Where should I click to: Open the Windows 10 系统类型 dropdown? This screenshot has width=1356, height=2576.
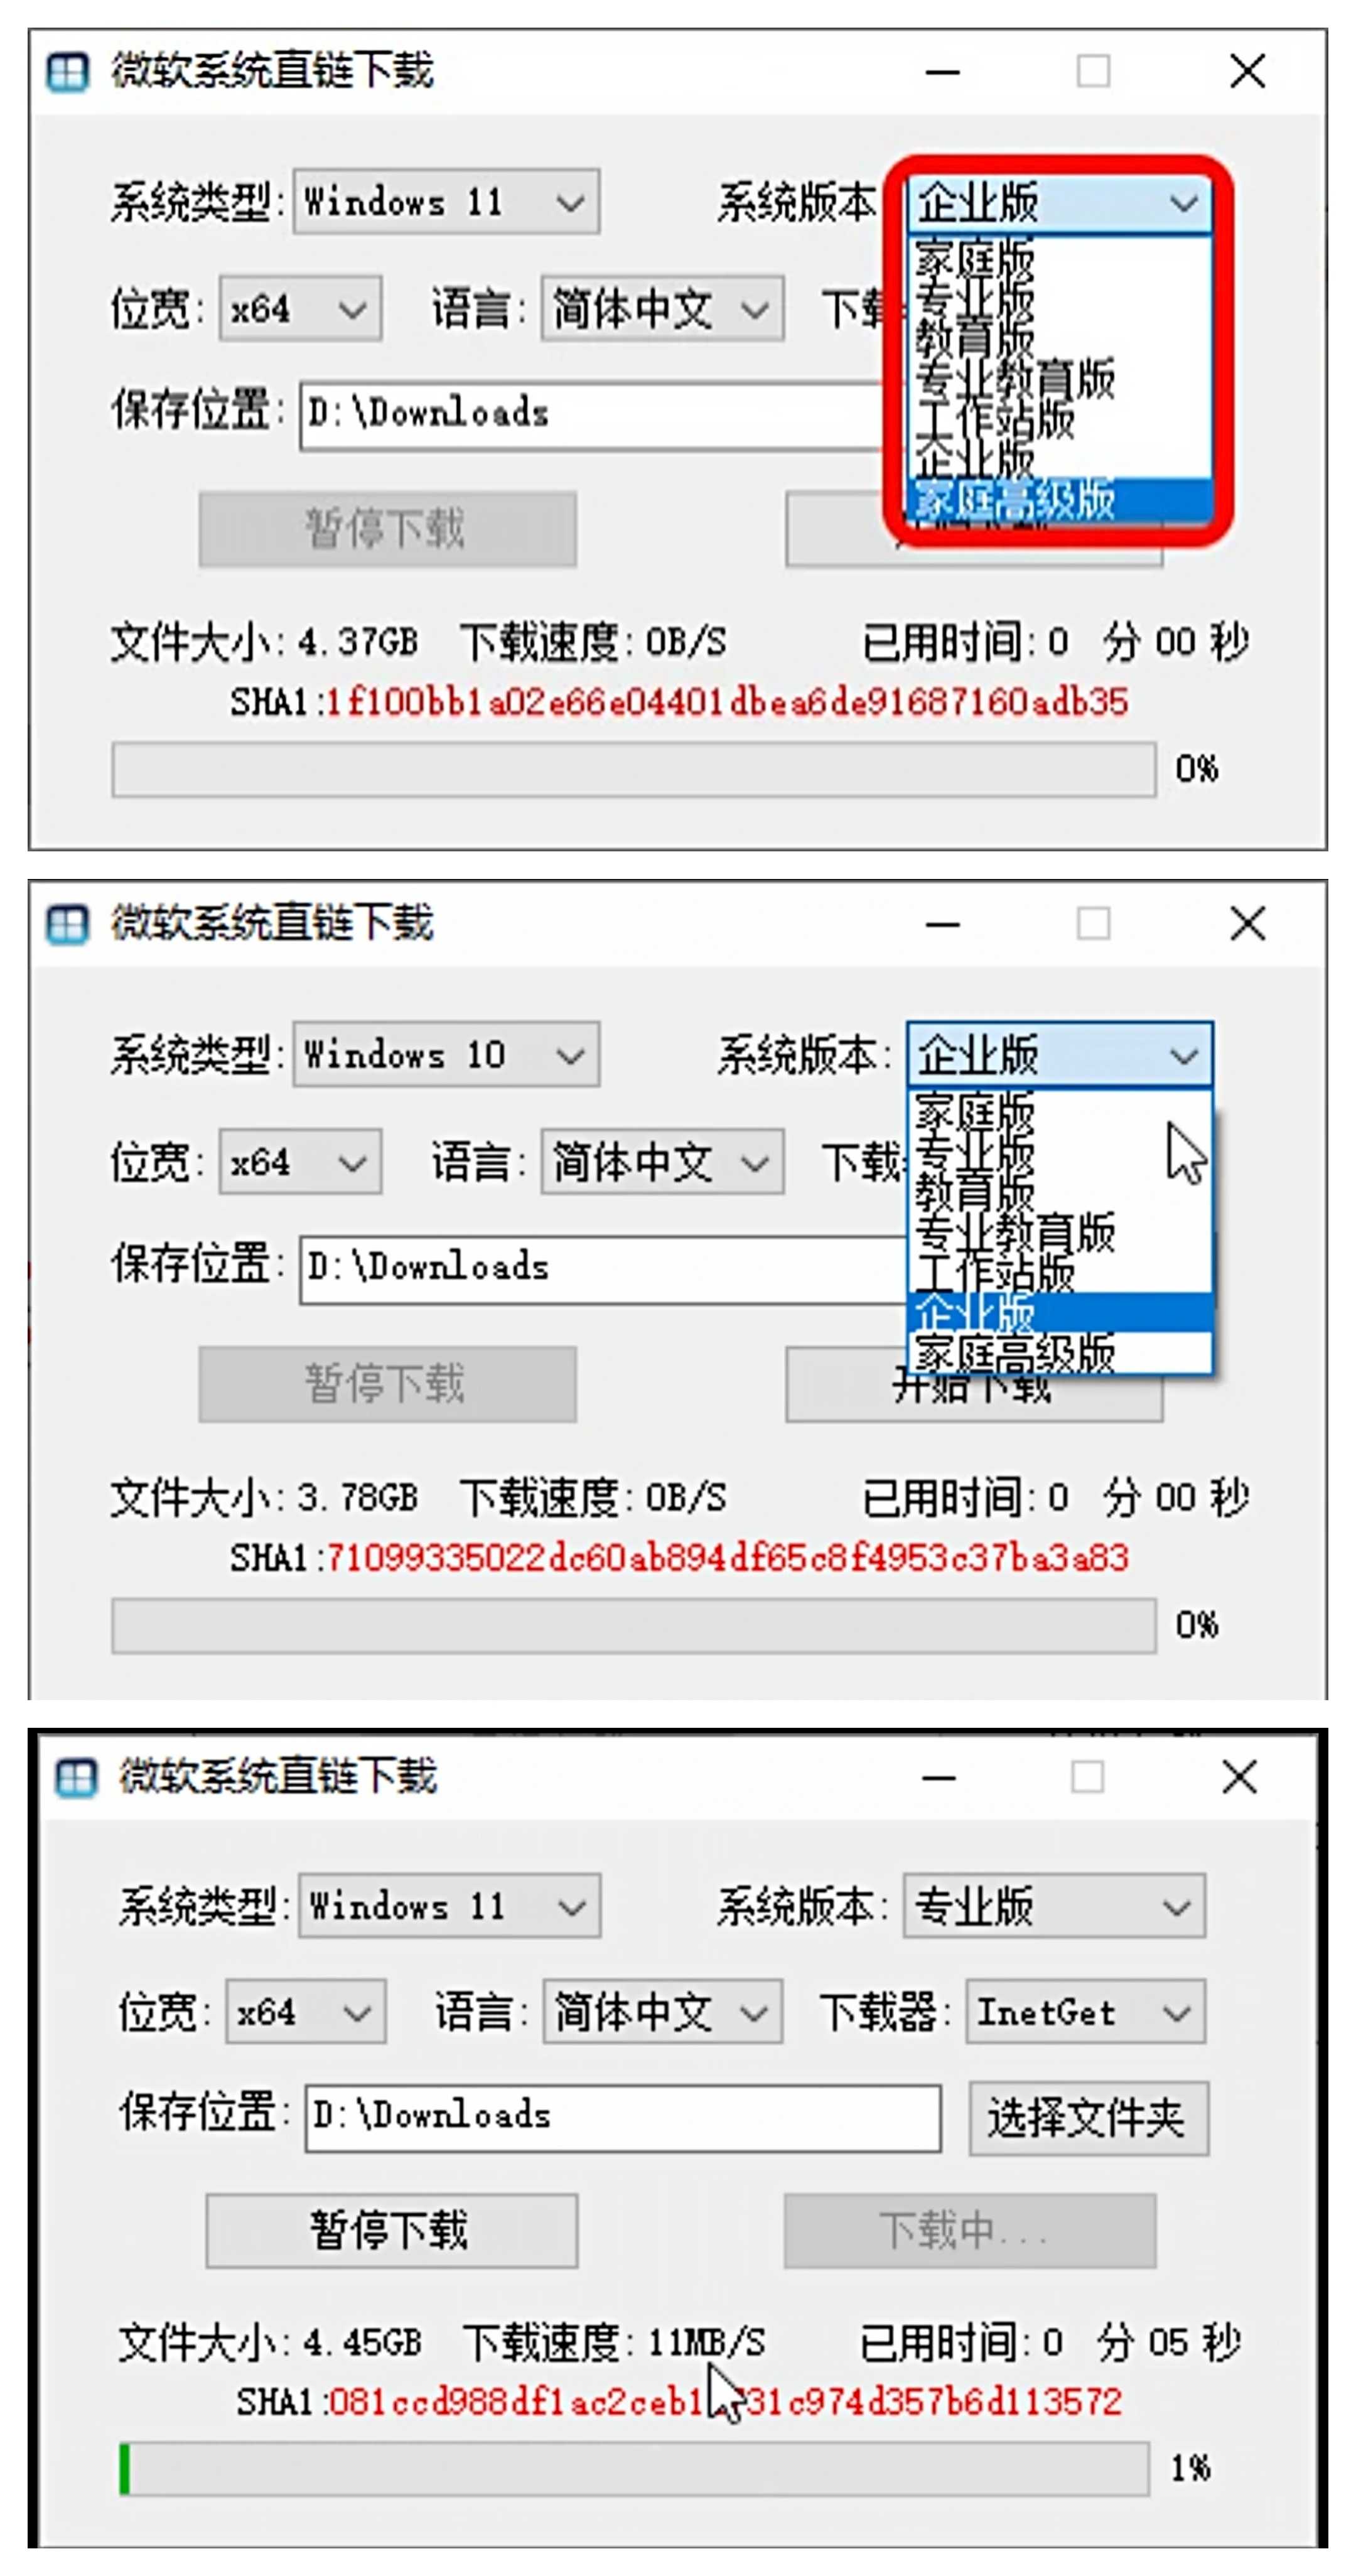pos(446,1054)
